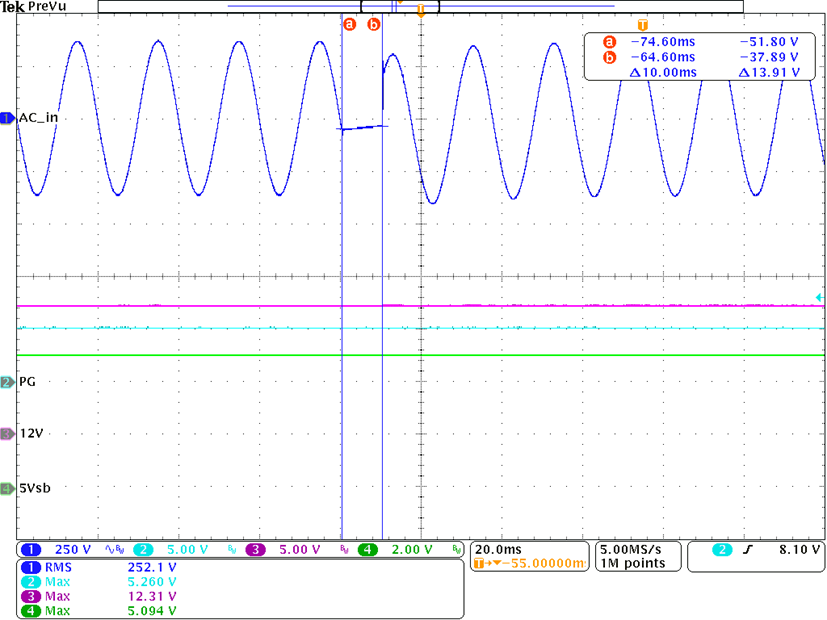
Task: Click the trigger delay value -55.00000ms
Action: coord(534,564)
